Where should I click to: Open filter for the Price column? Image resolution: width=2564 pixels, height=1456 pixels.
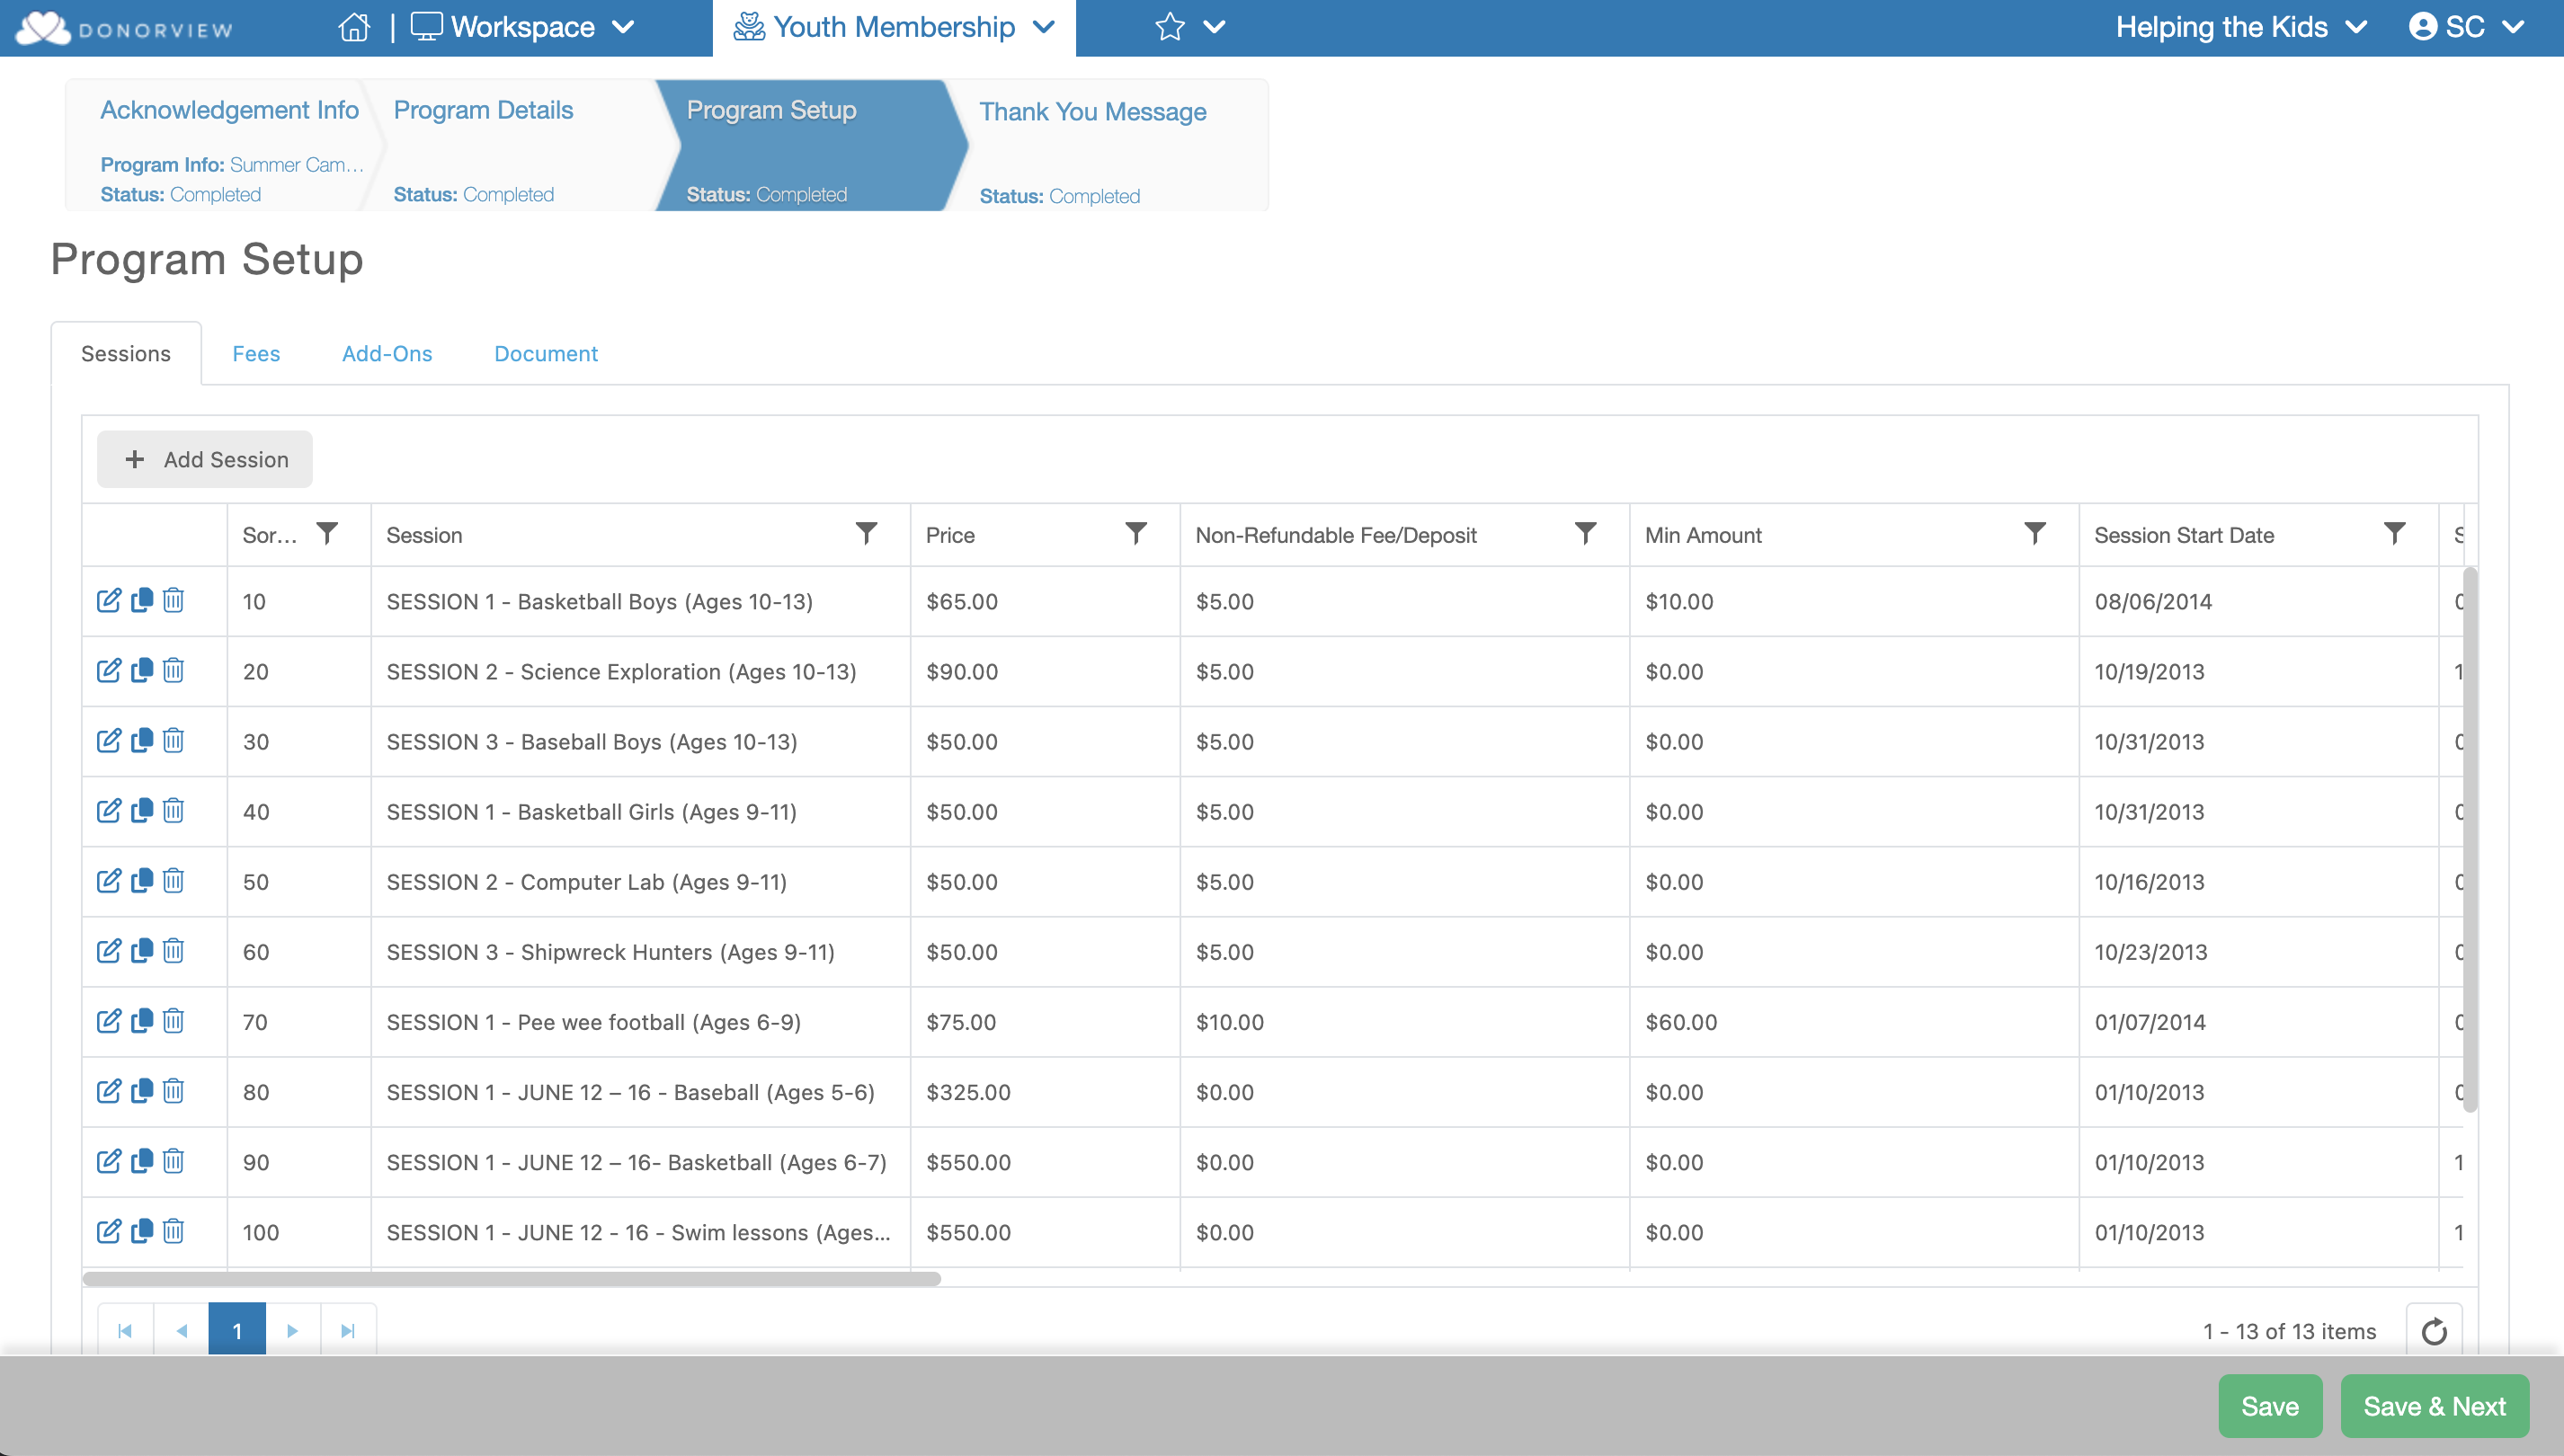pyautogui.click(x=1135, y=533)
